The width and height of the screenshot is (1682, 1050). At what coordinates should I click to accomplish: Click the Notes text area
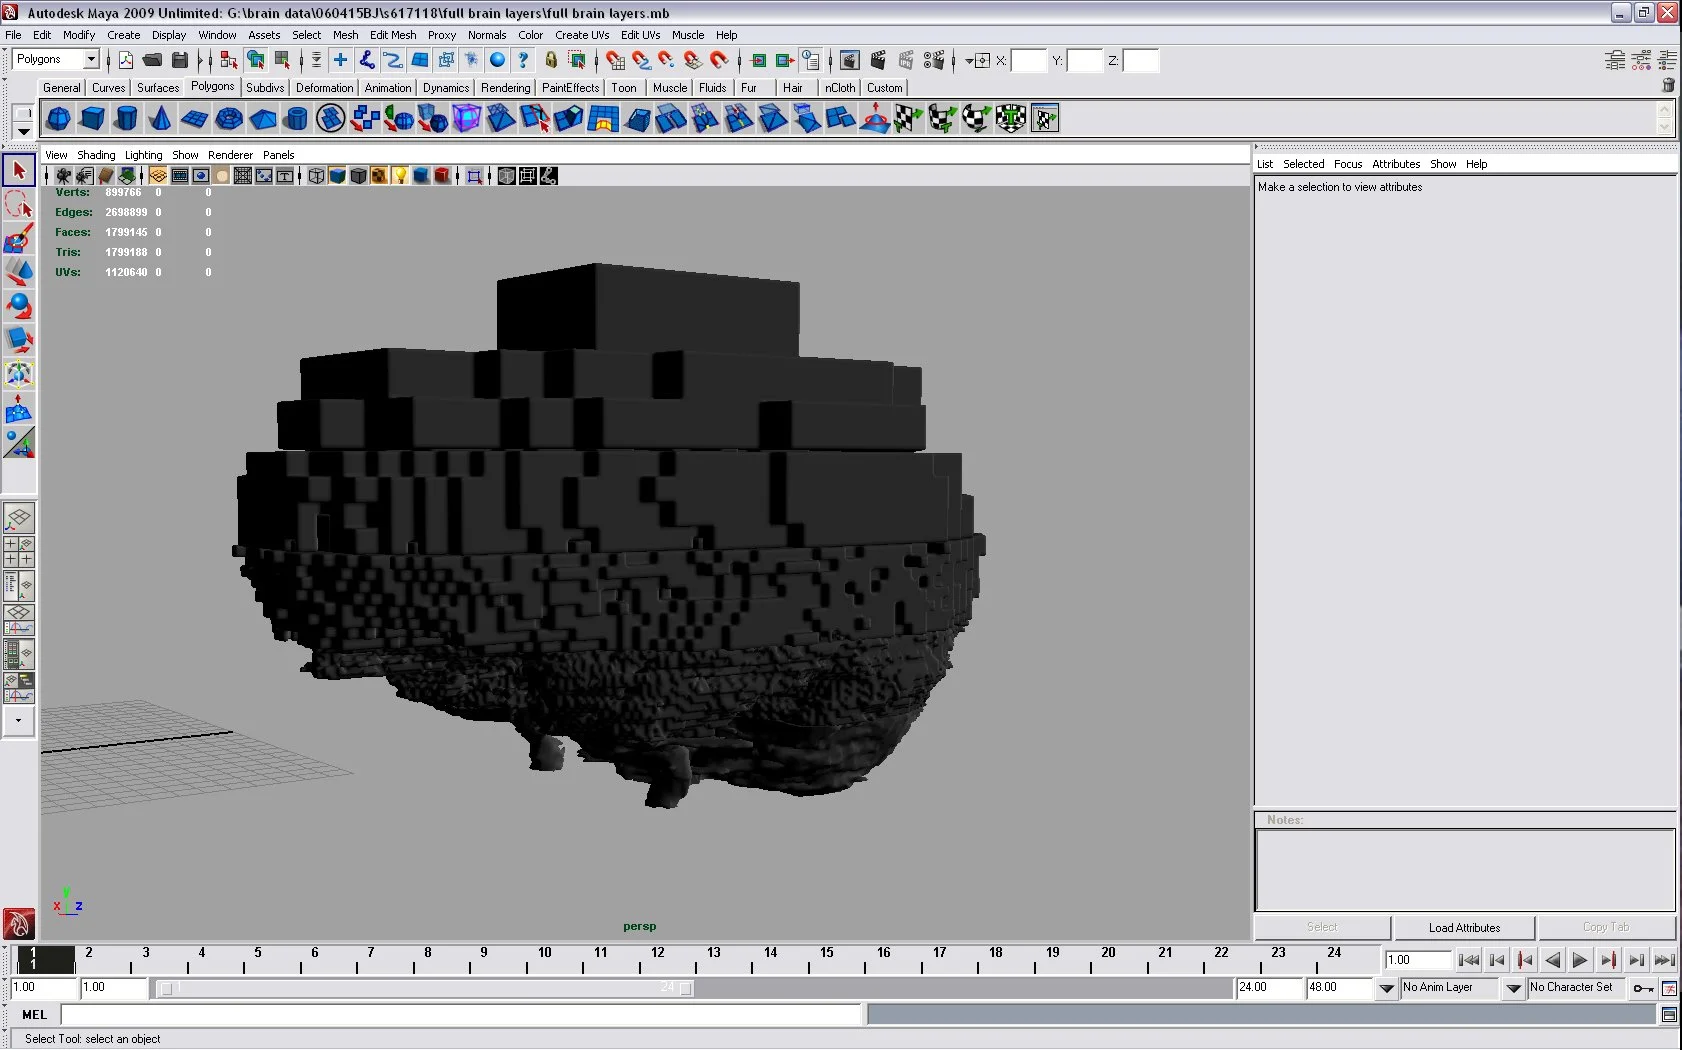[x=1465, y=870]
